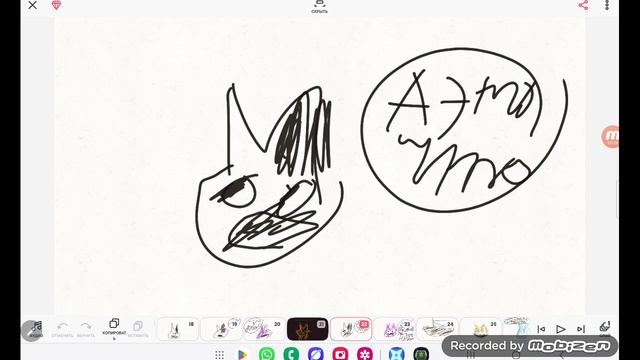Open the Camera app from the taskbar

(x=340, y=353)
